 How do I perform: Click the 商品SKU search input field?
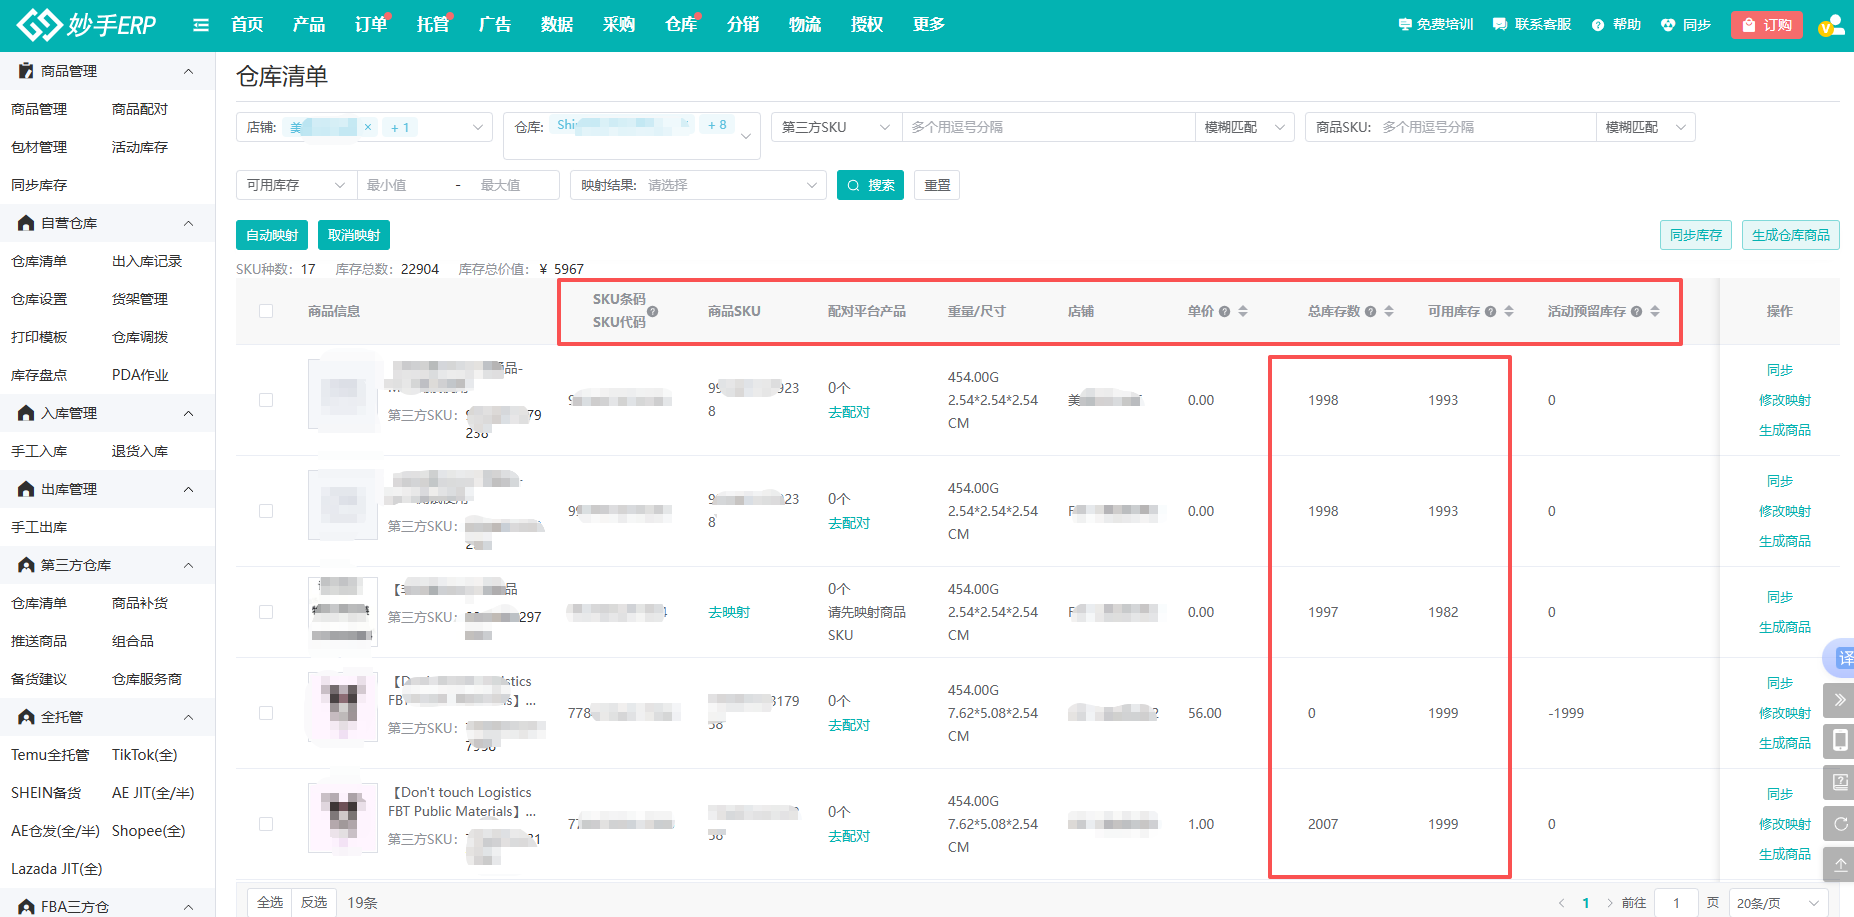(x=1484, y=127)
